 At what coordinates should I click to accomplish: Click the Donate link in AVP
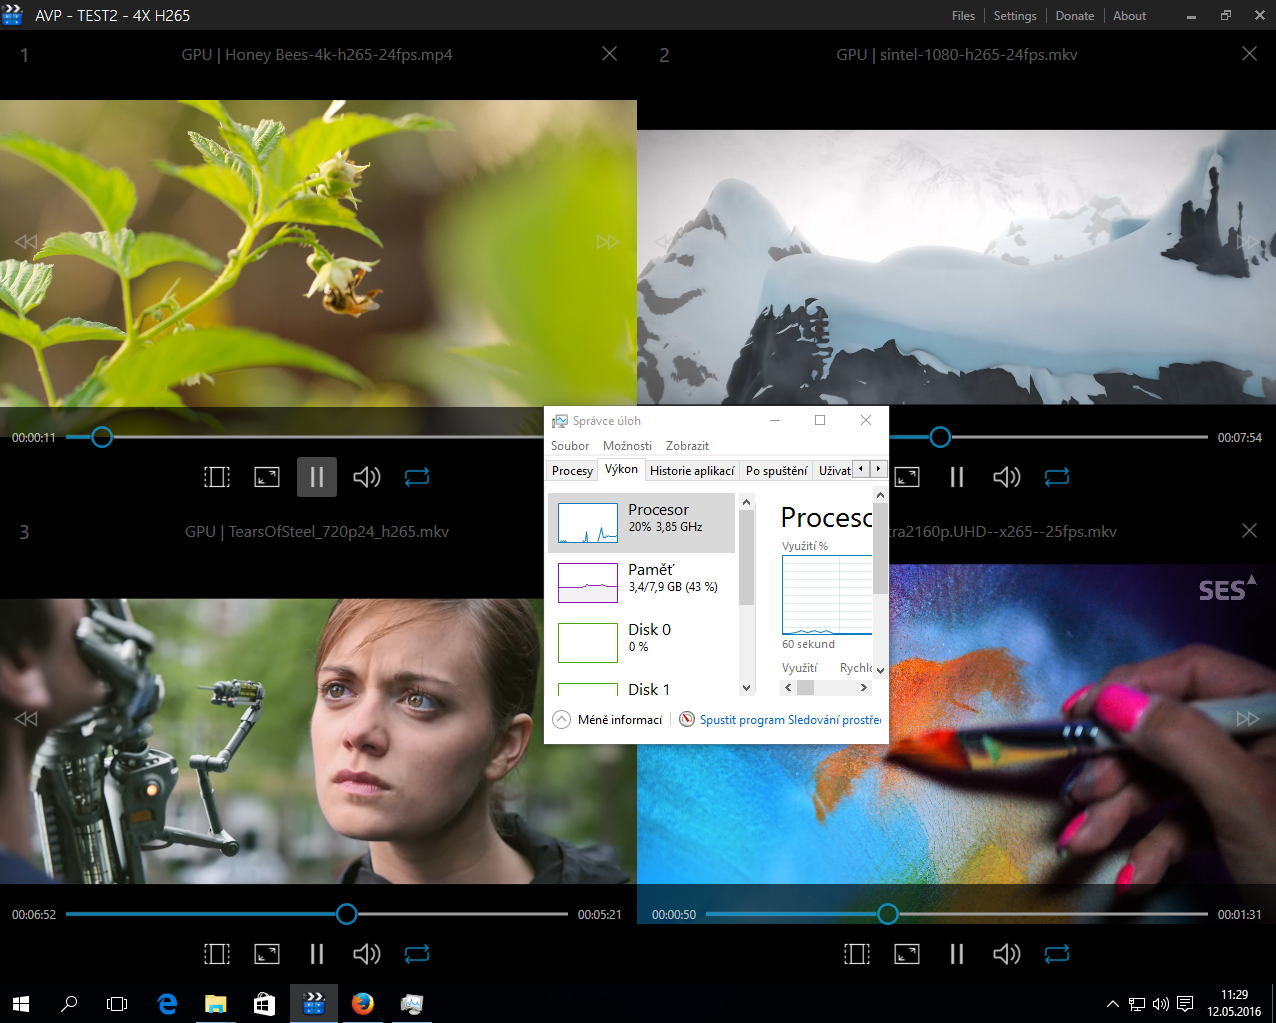(1075, 16)
